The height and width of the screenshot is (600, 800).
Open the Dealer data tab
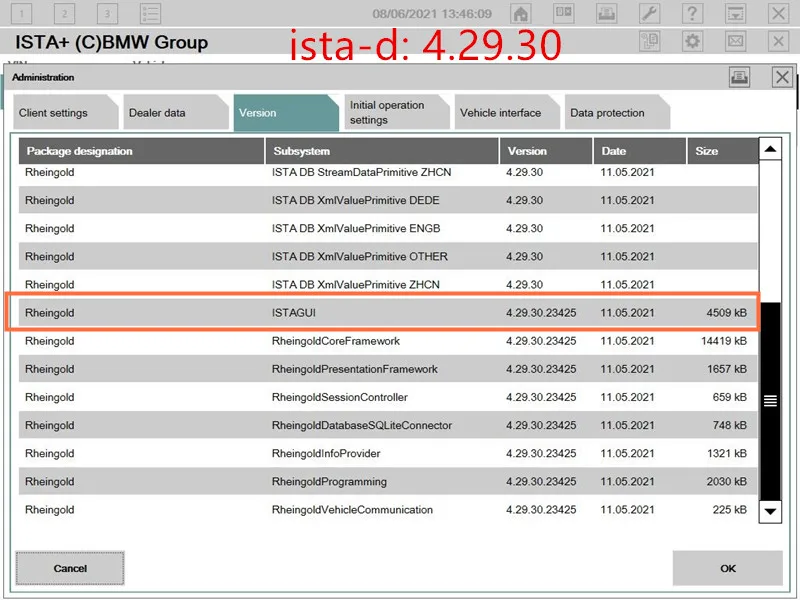(x=176, y=112)
